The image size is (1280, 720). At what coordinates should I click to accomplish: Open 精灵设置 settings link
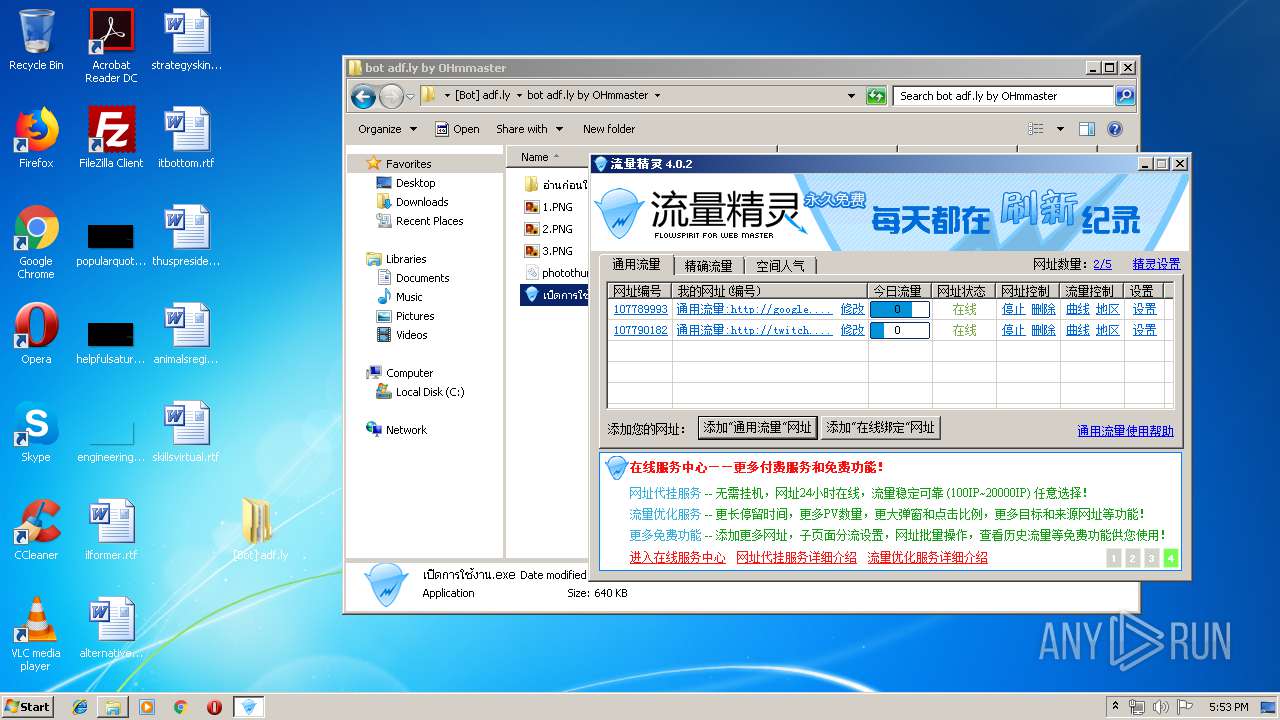(1156, 265)
